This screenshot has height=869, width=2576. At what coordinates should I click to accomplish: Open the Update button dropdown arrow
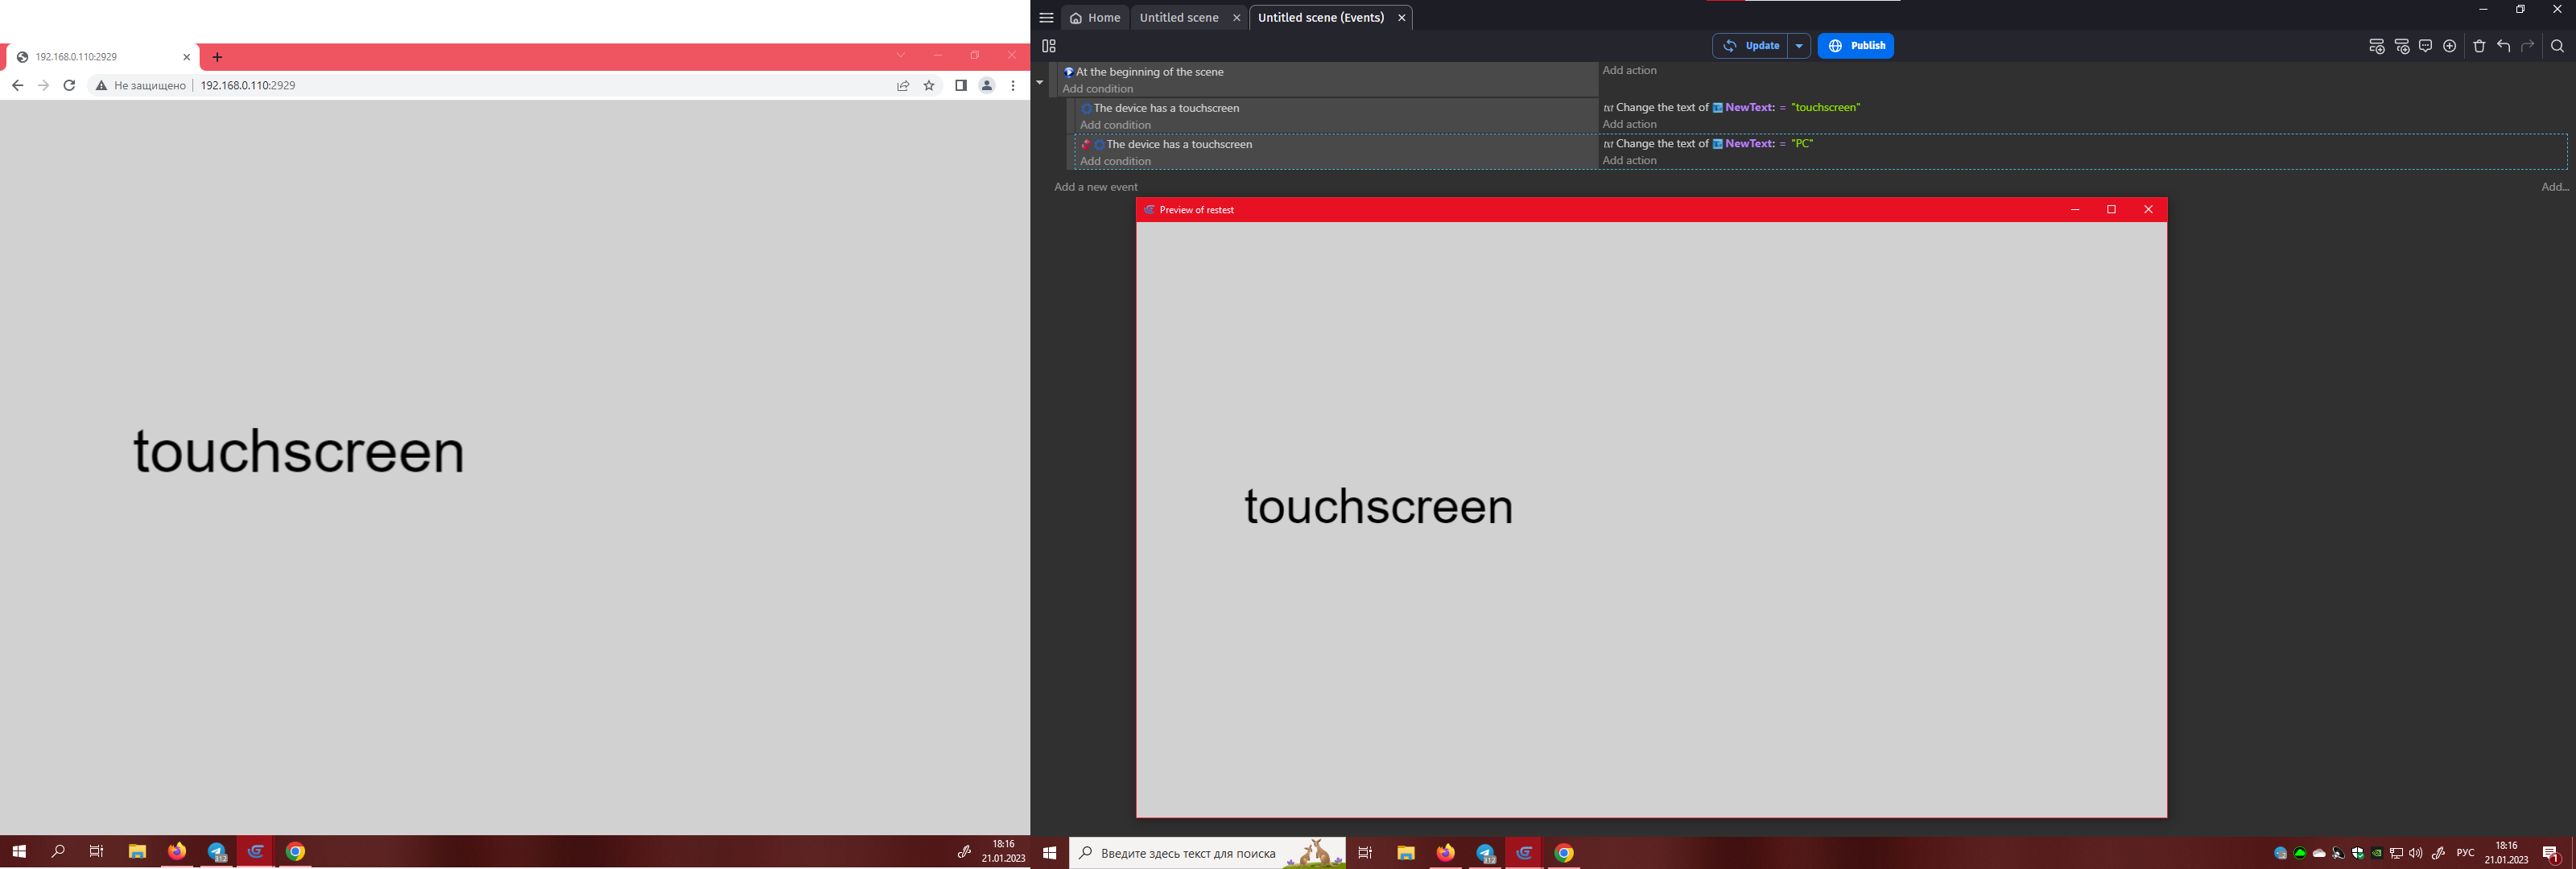[1798, 45]
